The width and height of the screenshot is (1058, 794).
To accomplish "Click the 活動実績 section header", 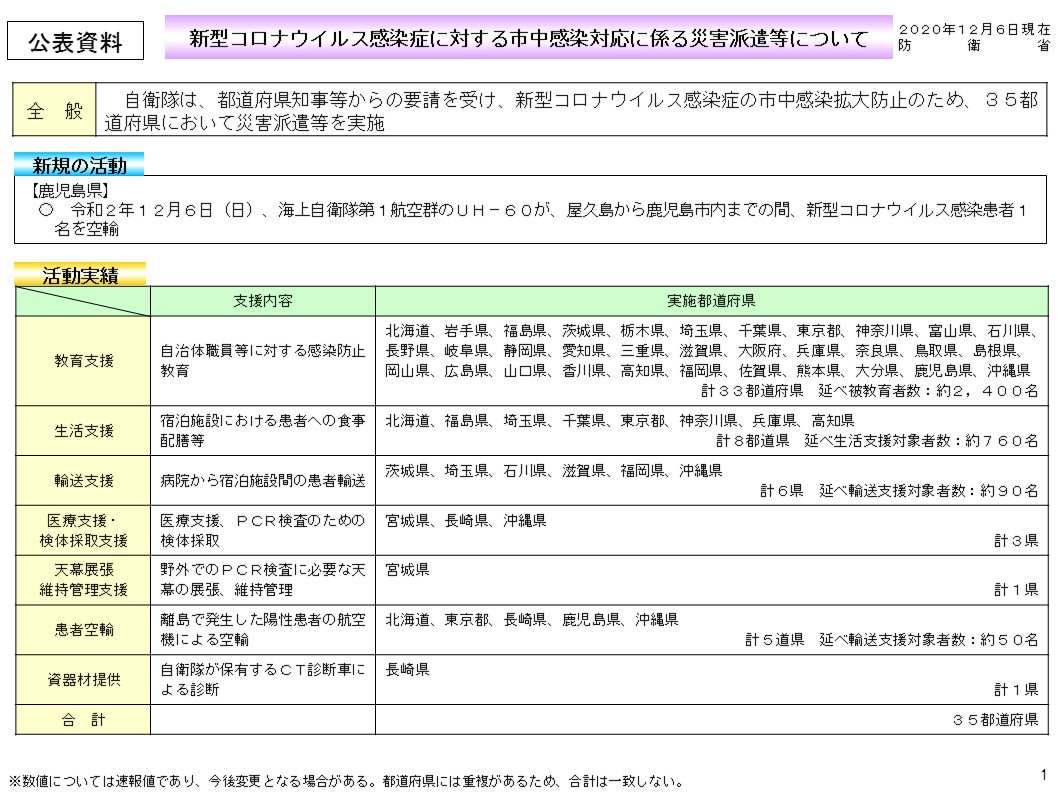I will click(x=80, y=275).
